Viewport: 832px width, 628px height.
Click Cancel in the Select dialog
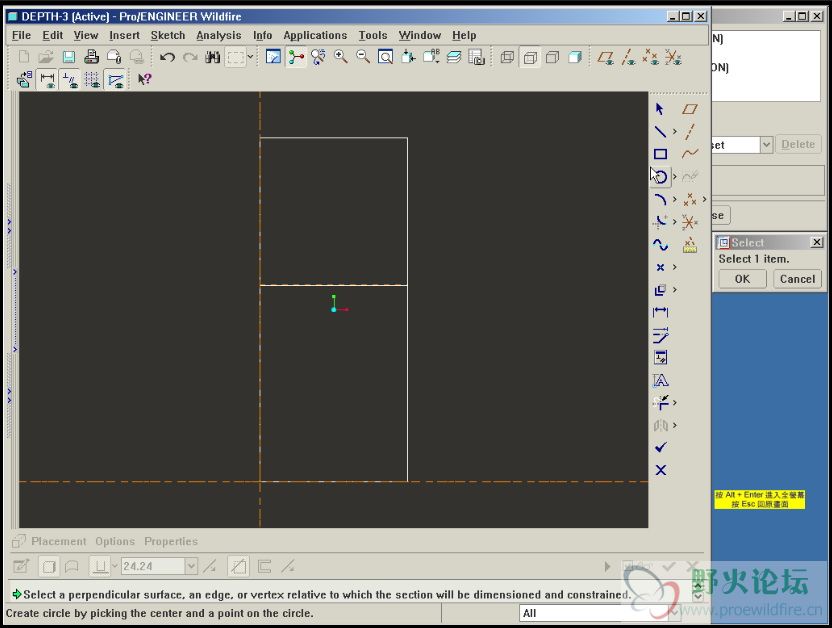click(797, 279)
